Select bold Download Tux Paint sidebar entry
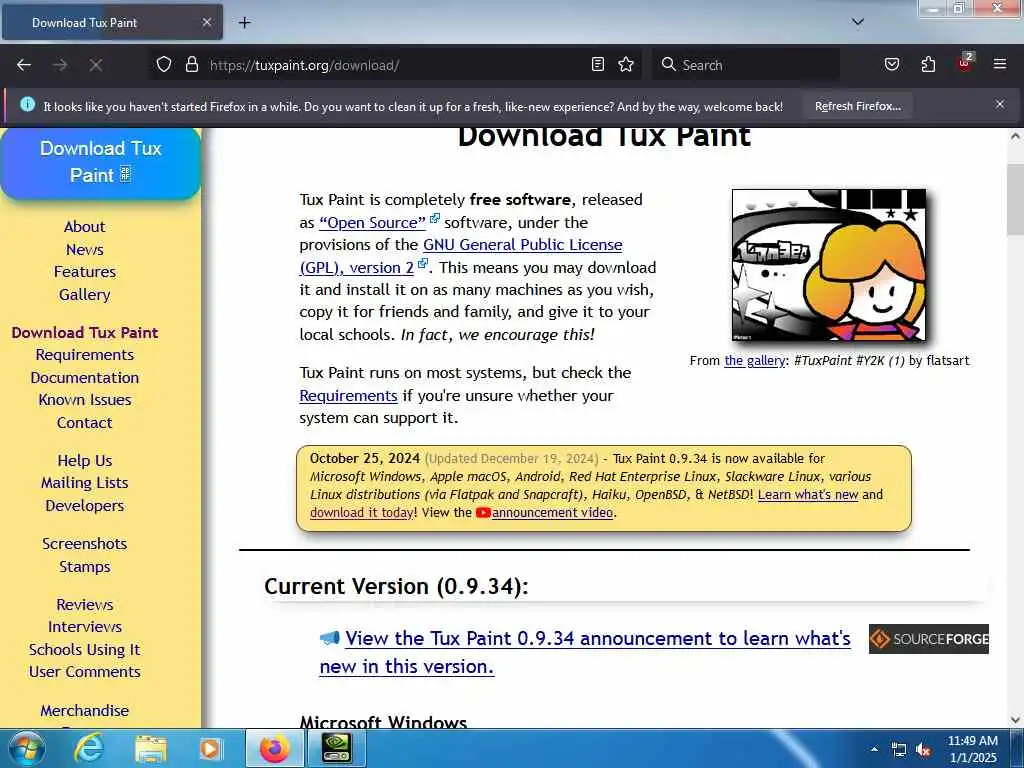Viewport: 1024px width, 768px height. 85,332
